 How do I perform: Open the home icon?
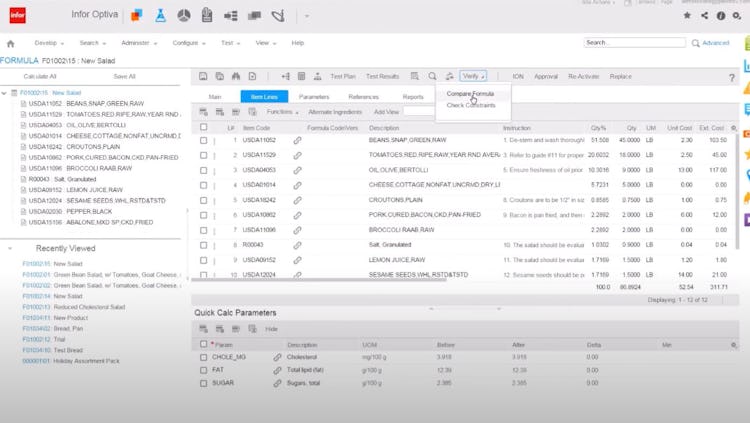point(11,44)
